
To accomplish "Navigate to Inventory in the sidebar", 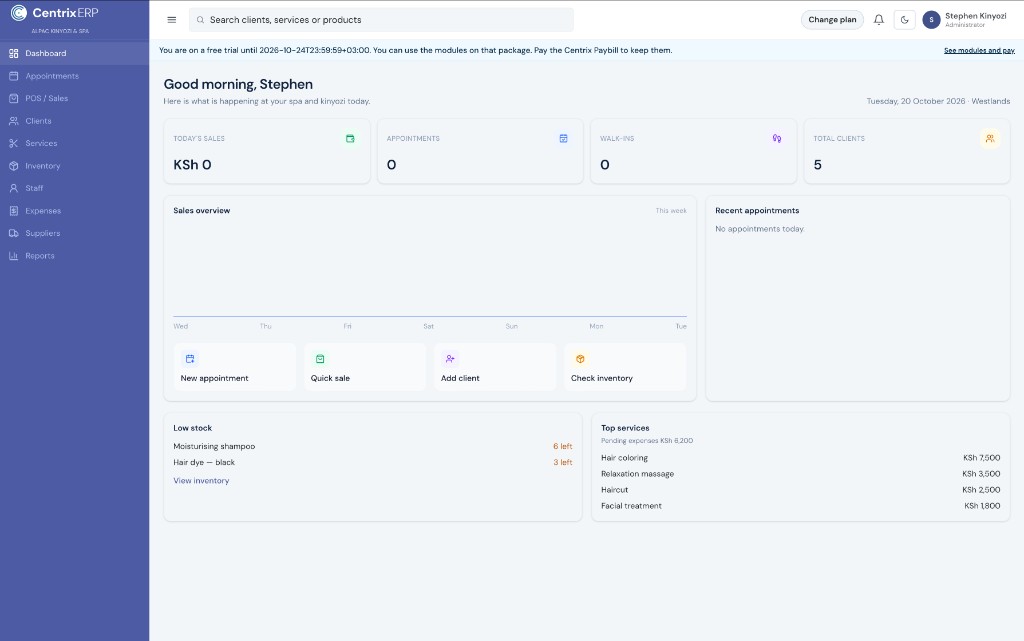I will click(74, 166).
